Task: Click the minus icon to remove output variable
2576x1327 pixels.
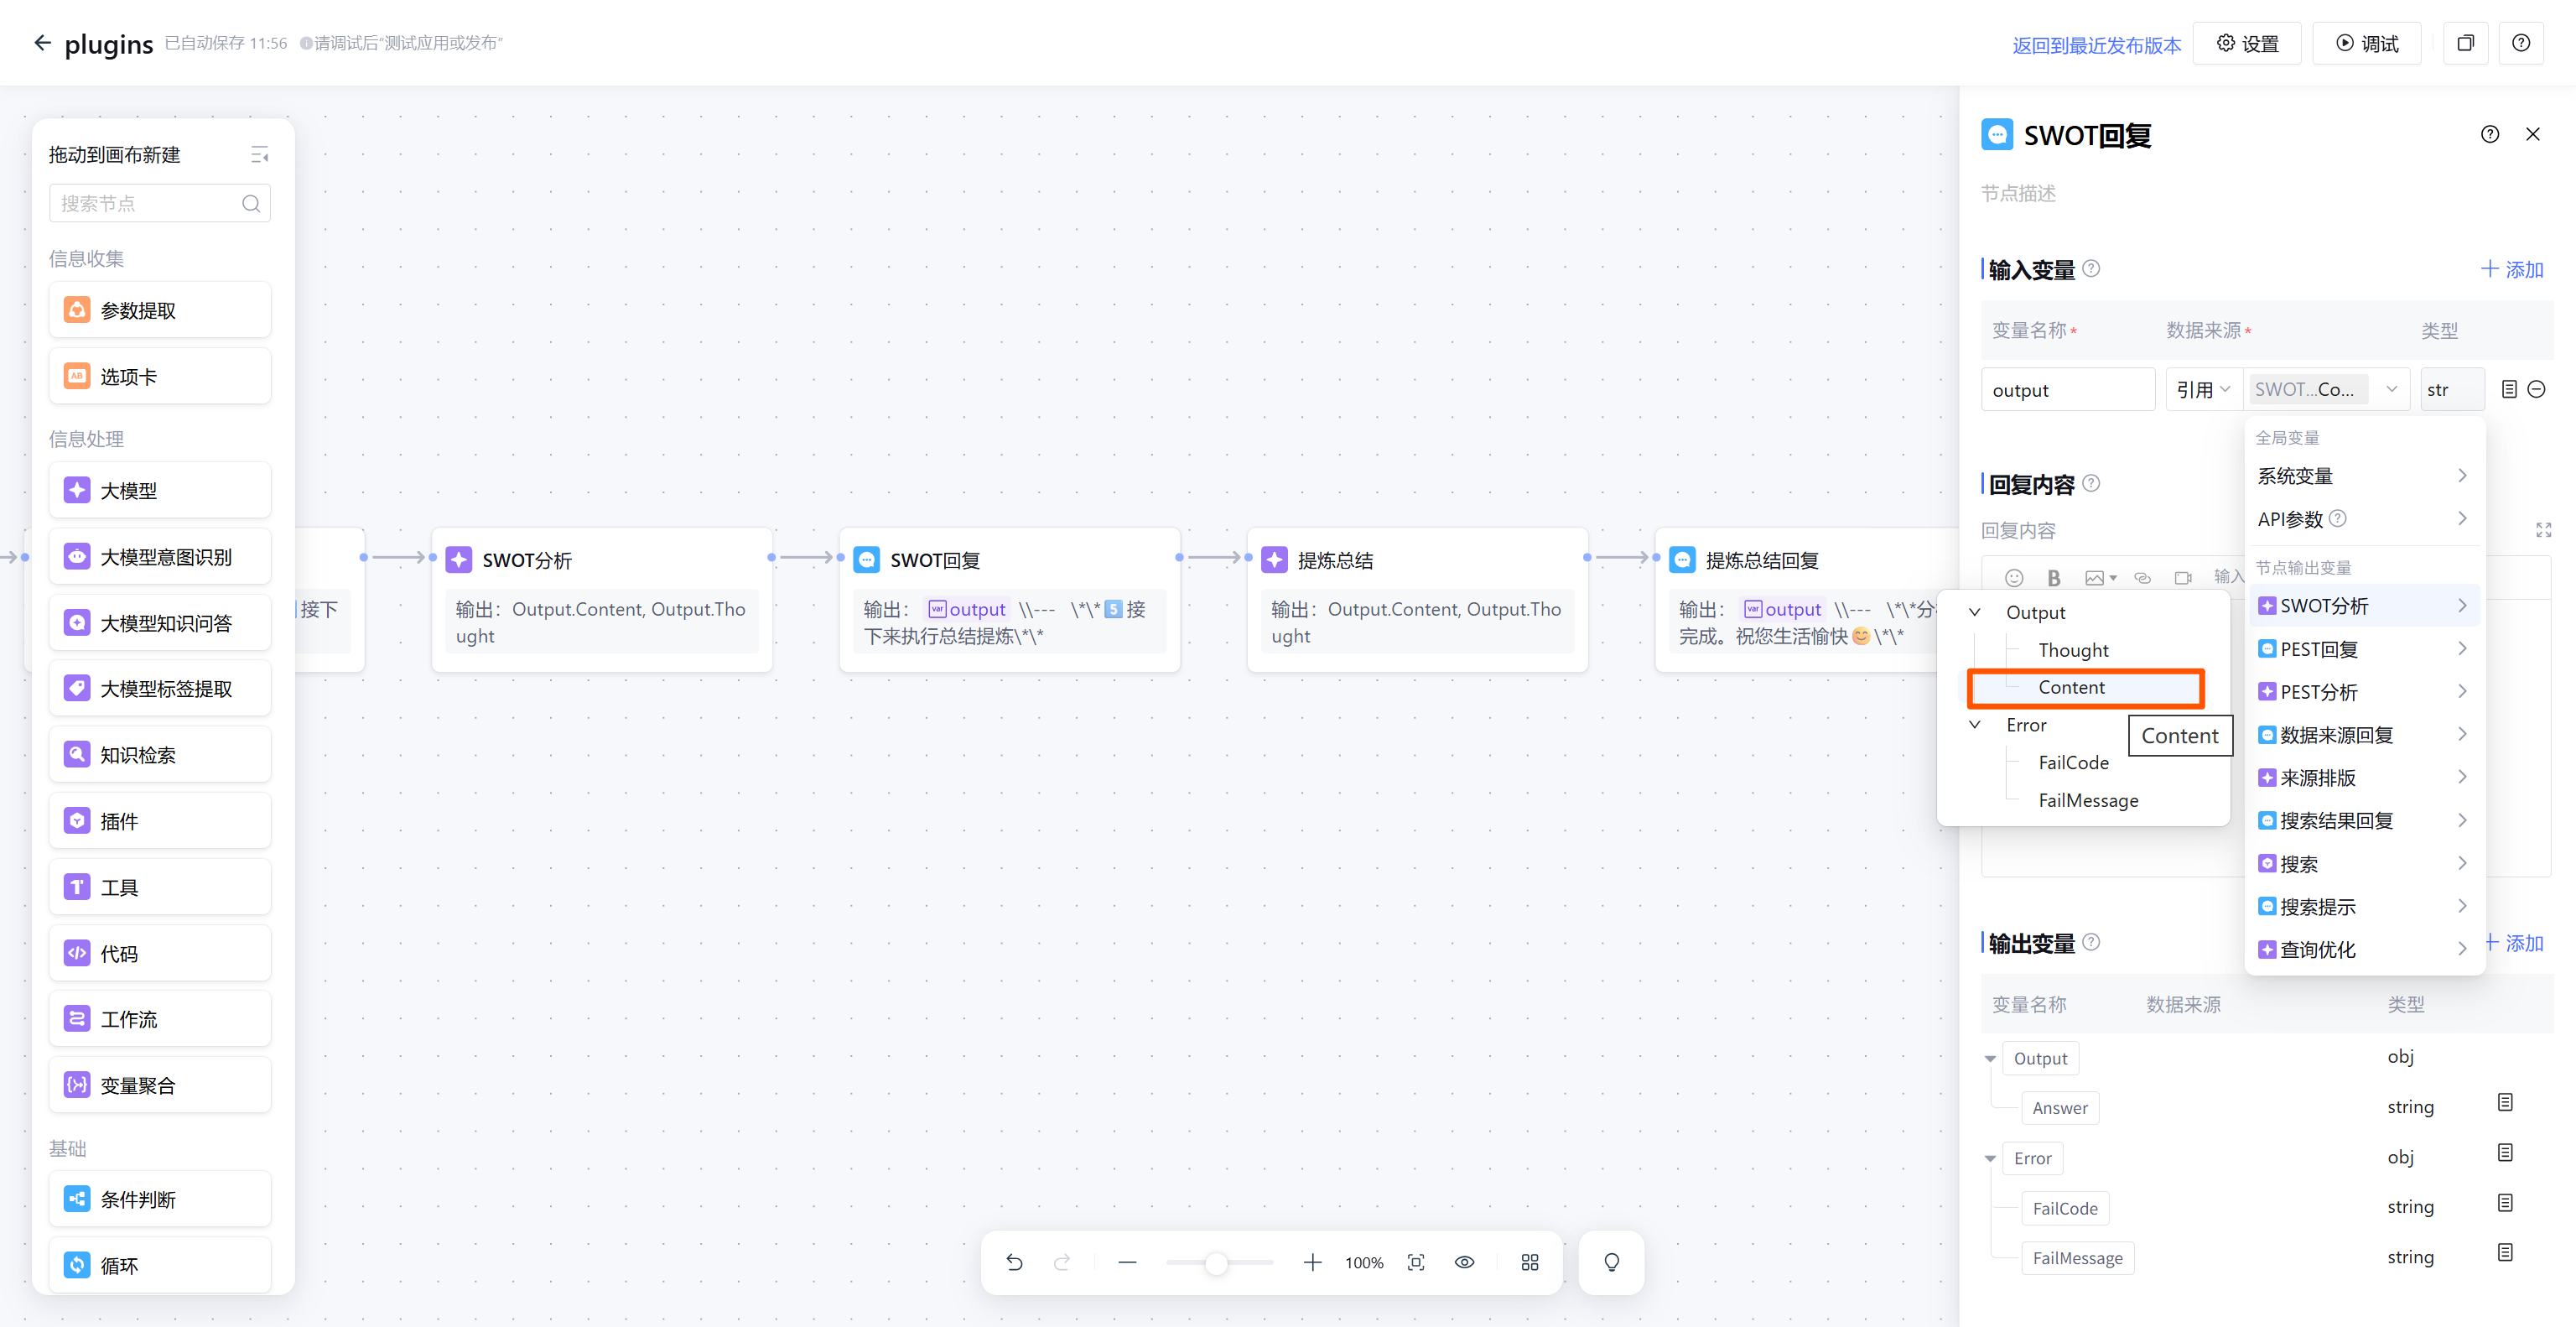Action: pyautogui.click(x=2537, y=389)
